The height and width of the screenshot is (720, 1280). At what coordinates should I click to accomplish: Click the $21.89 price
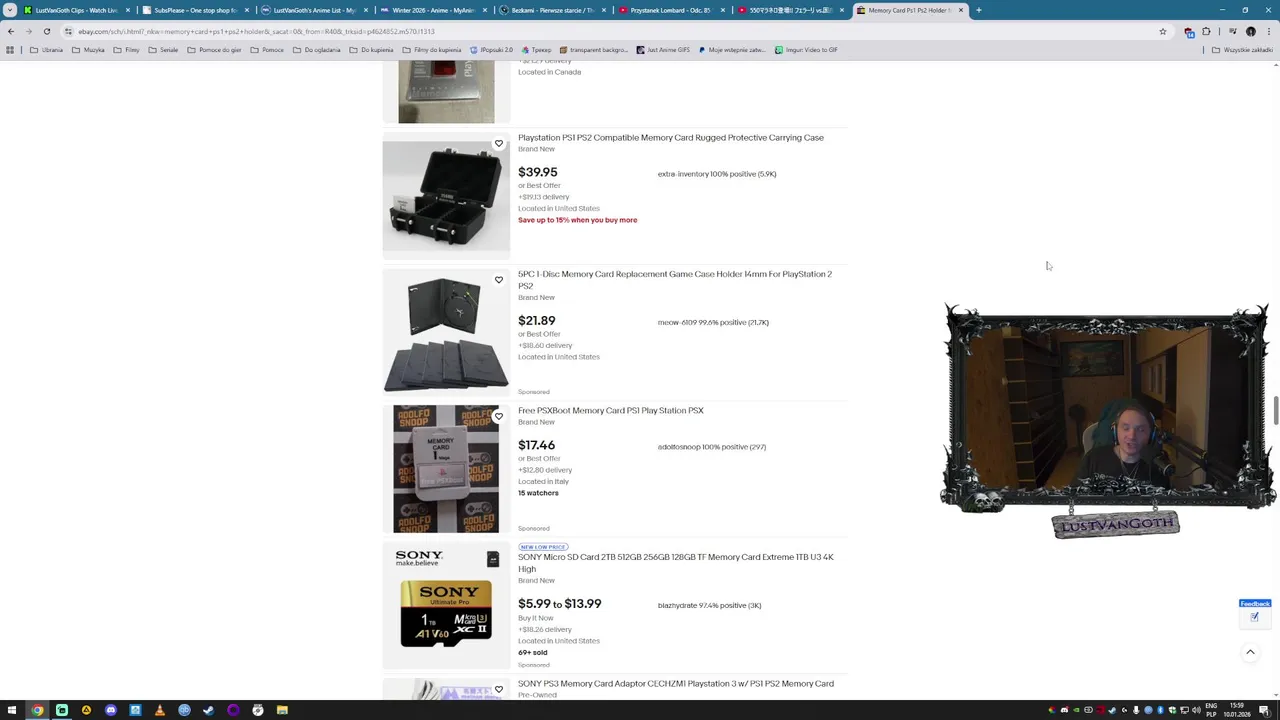coord(537,321)
